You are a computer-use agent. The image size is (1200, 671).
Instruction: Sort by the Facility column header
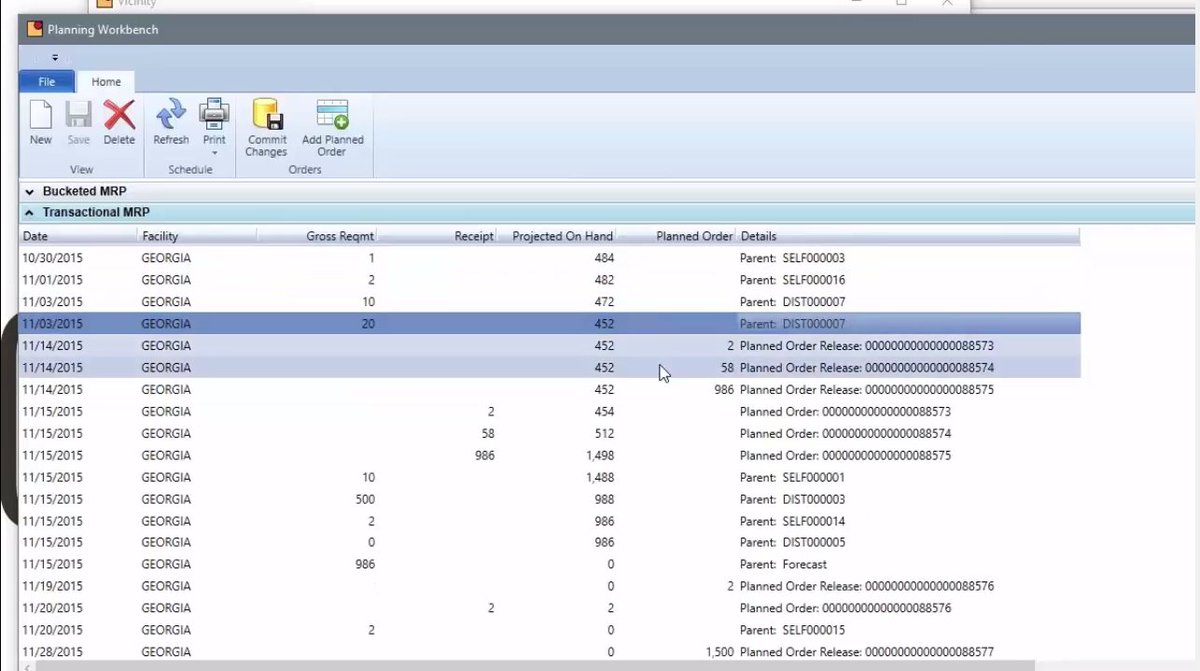(197, 236)
